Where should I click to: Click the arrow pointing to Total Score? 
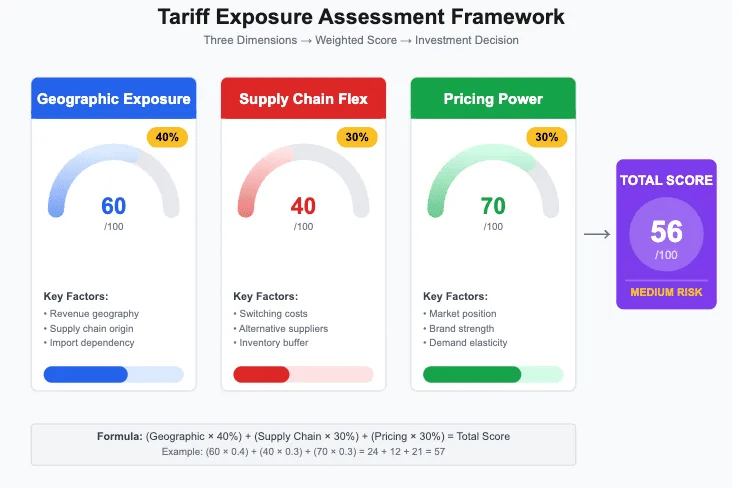click(596, 234)
